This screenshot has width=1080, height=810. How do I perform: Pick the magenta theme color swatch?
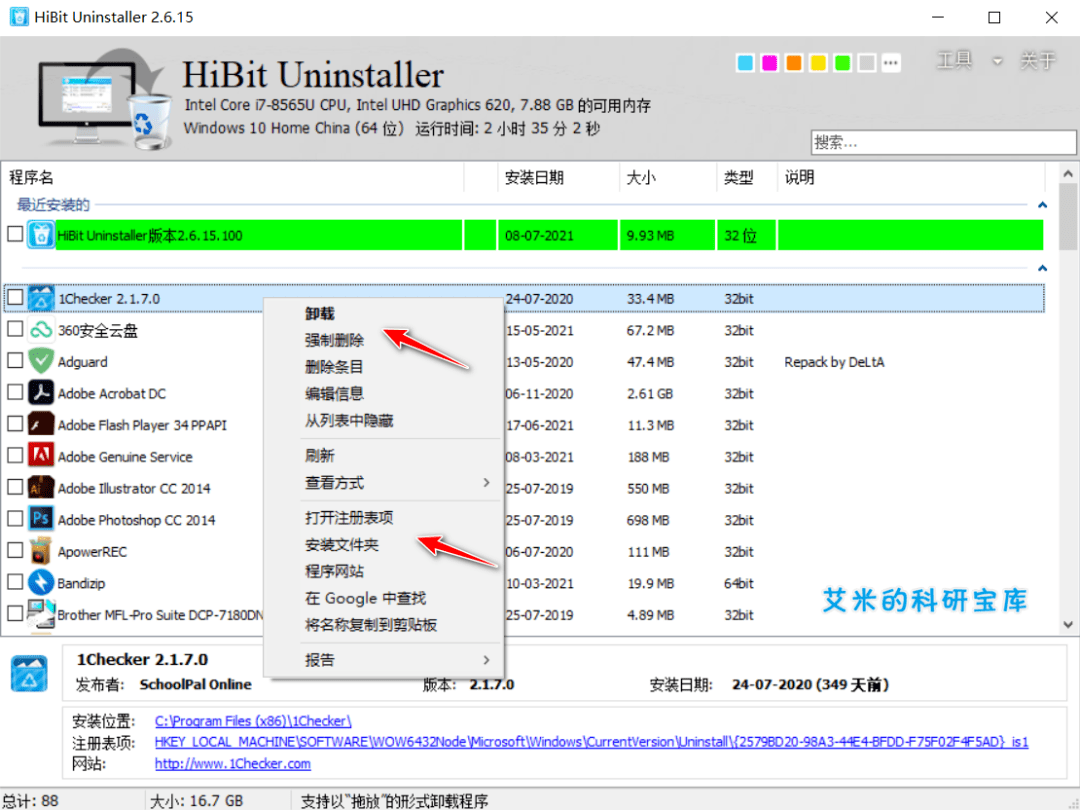click(770, 63)
